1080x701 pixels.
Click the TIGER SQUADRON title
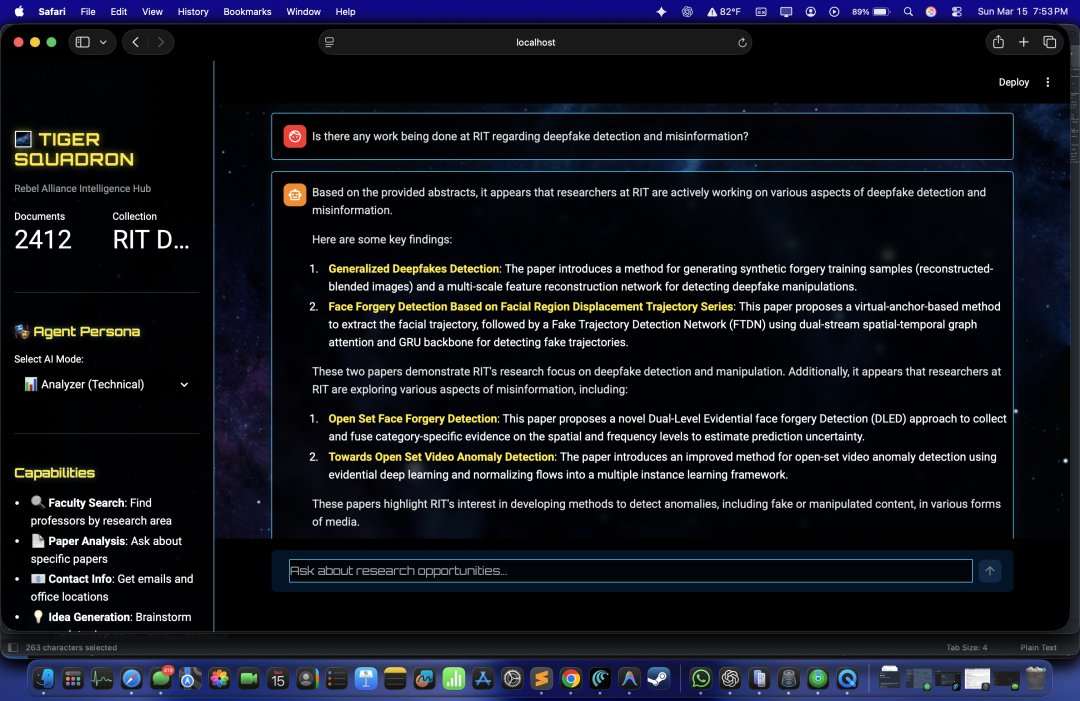click(74, 149)
